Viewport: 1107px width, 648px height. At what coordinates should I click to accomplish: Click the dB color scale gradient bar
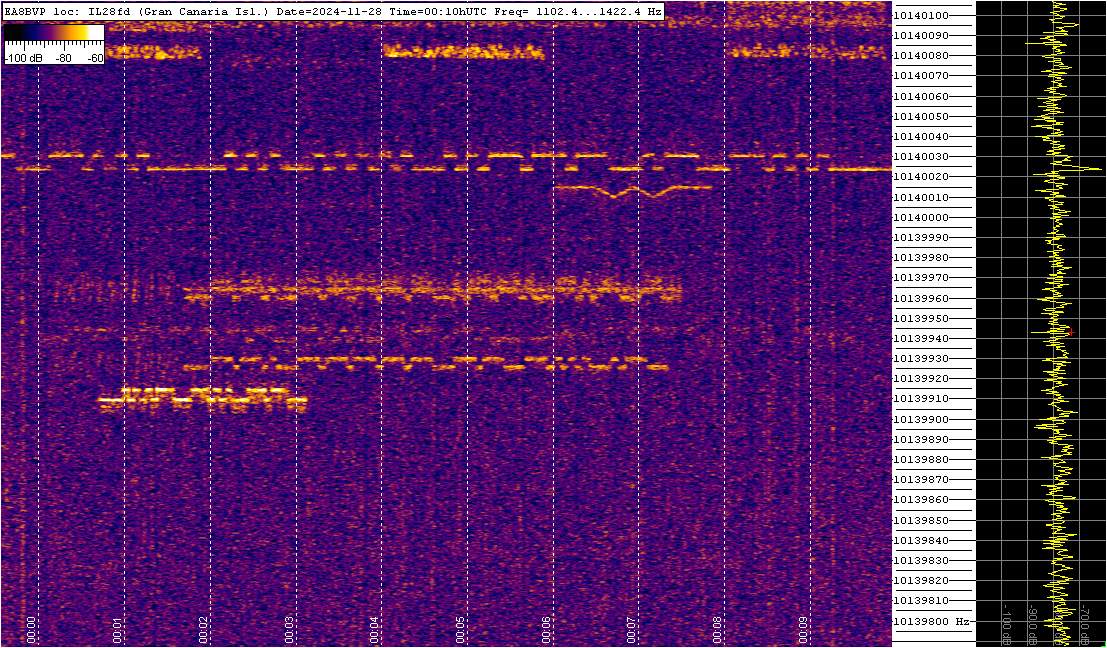(54, 33)
